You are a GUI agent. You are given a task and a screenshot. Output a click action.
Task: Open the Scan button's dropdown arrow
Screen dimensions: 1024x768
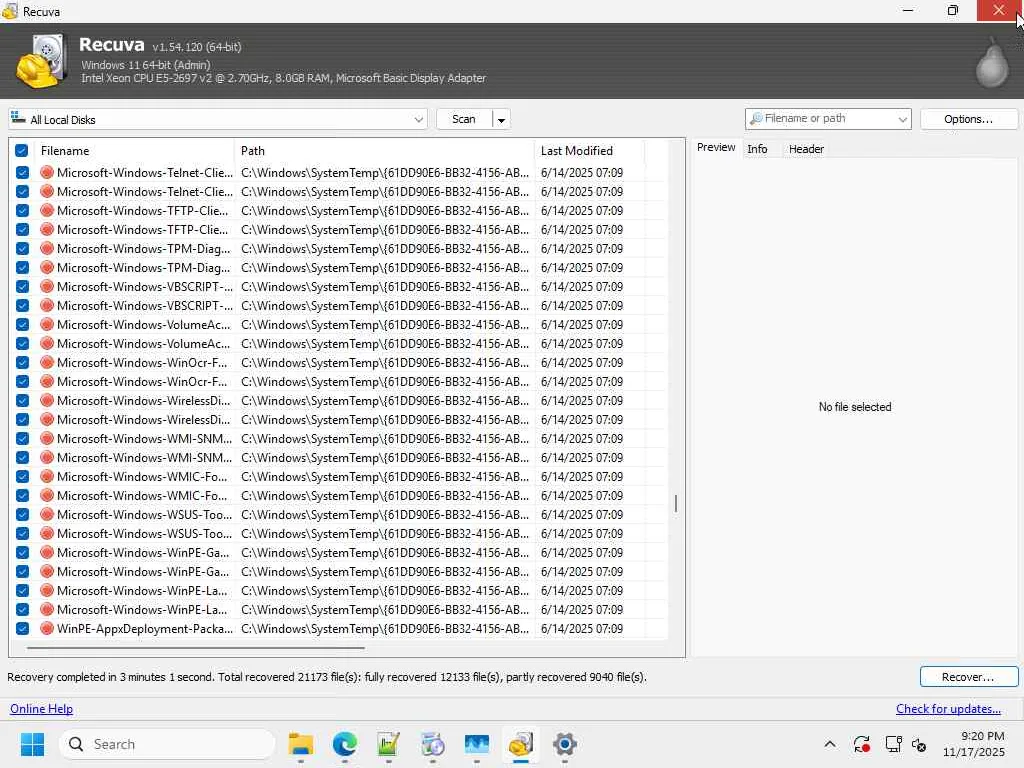(x=501, y=120)
